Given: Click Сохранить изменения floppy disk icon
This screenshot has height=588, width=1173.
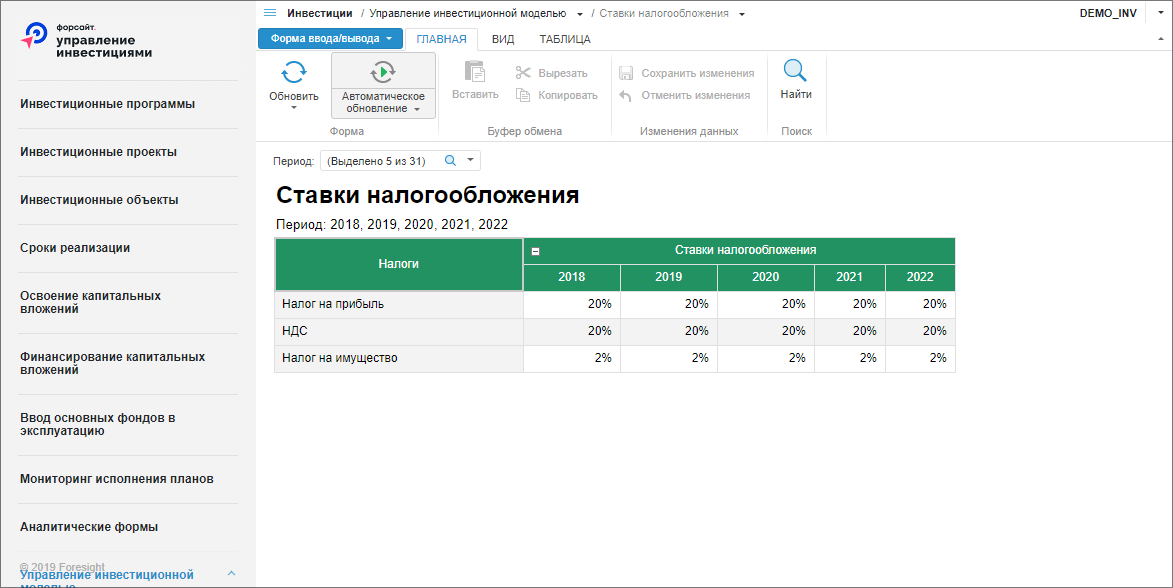Looking at the screenshot, I should coord(626,73).
